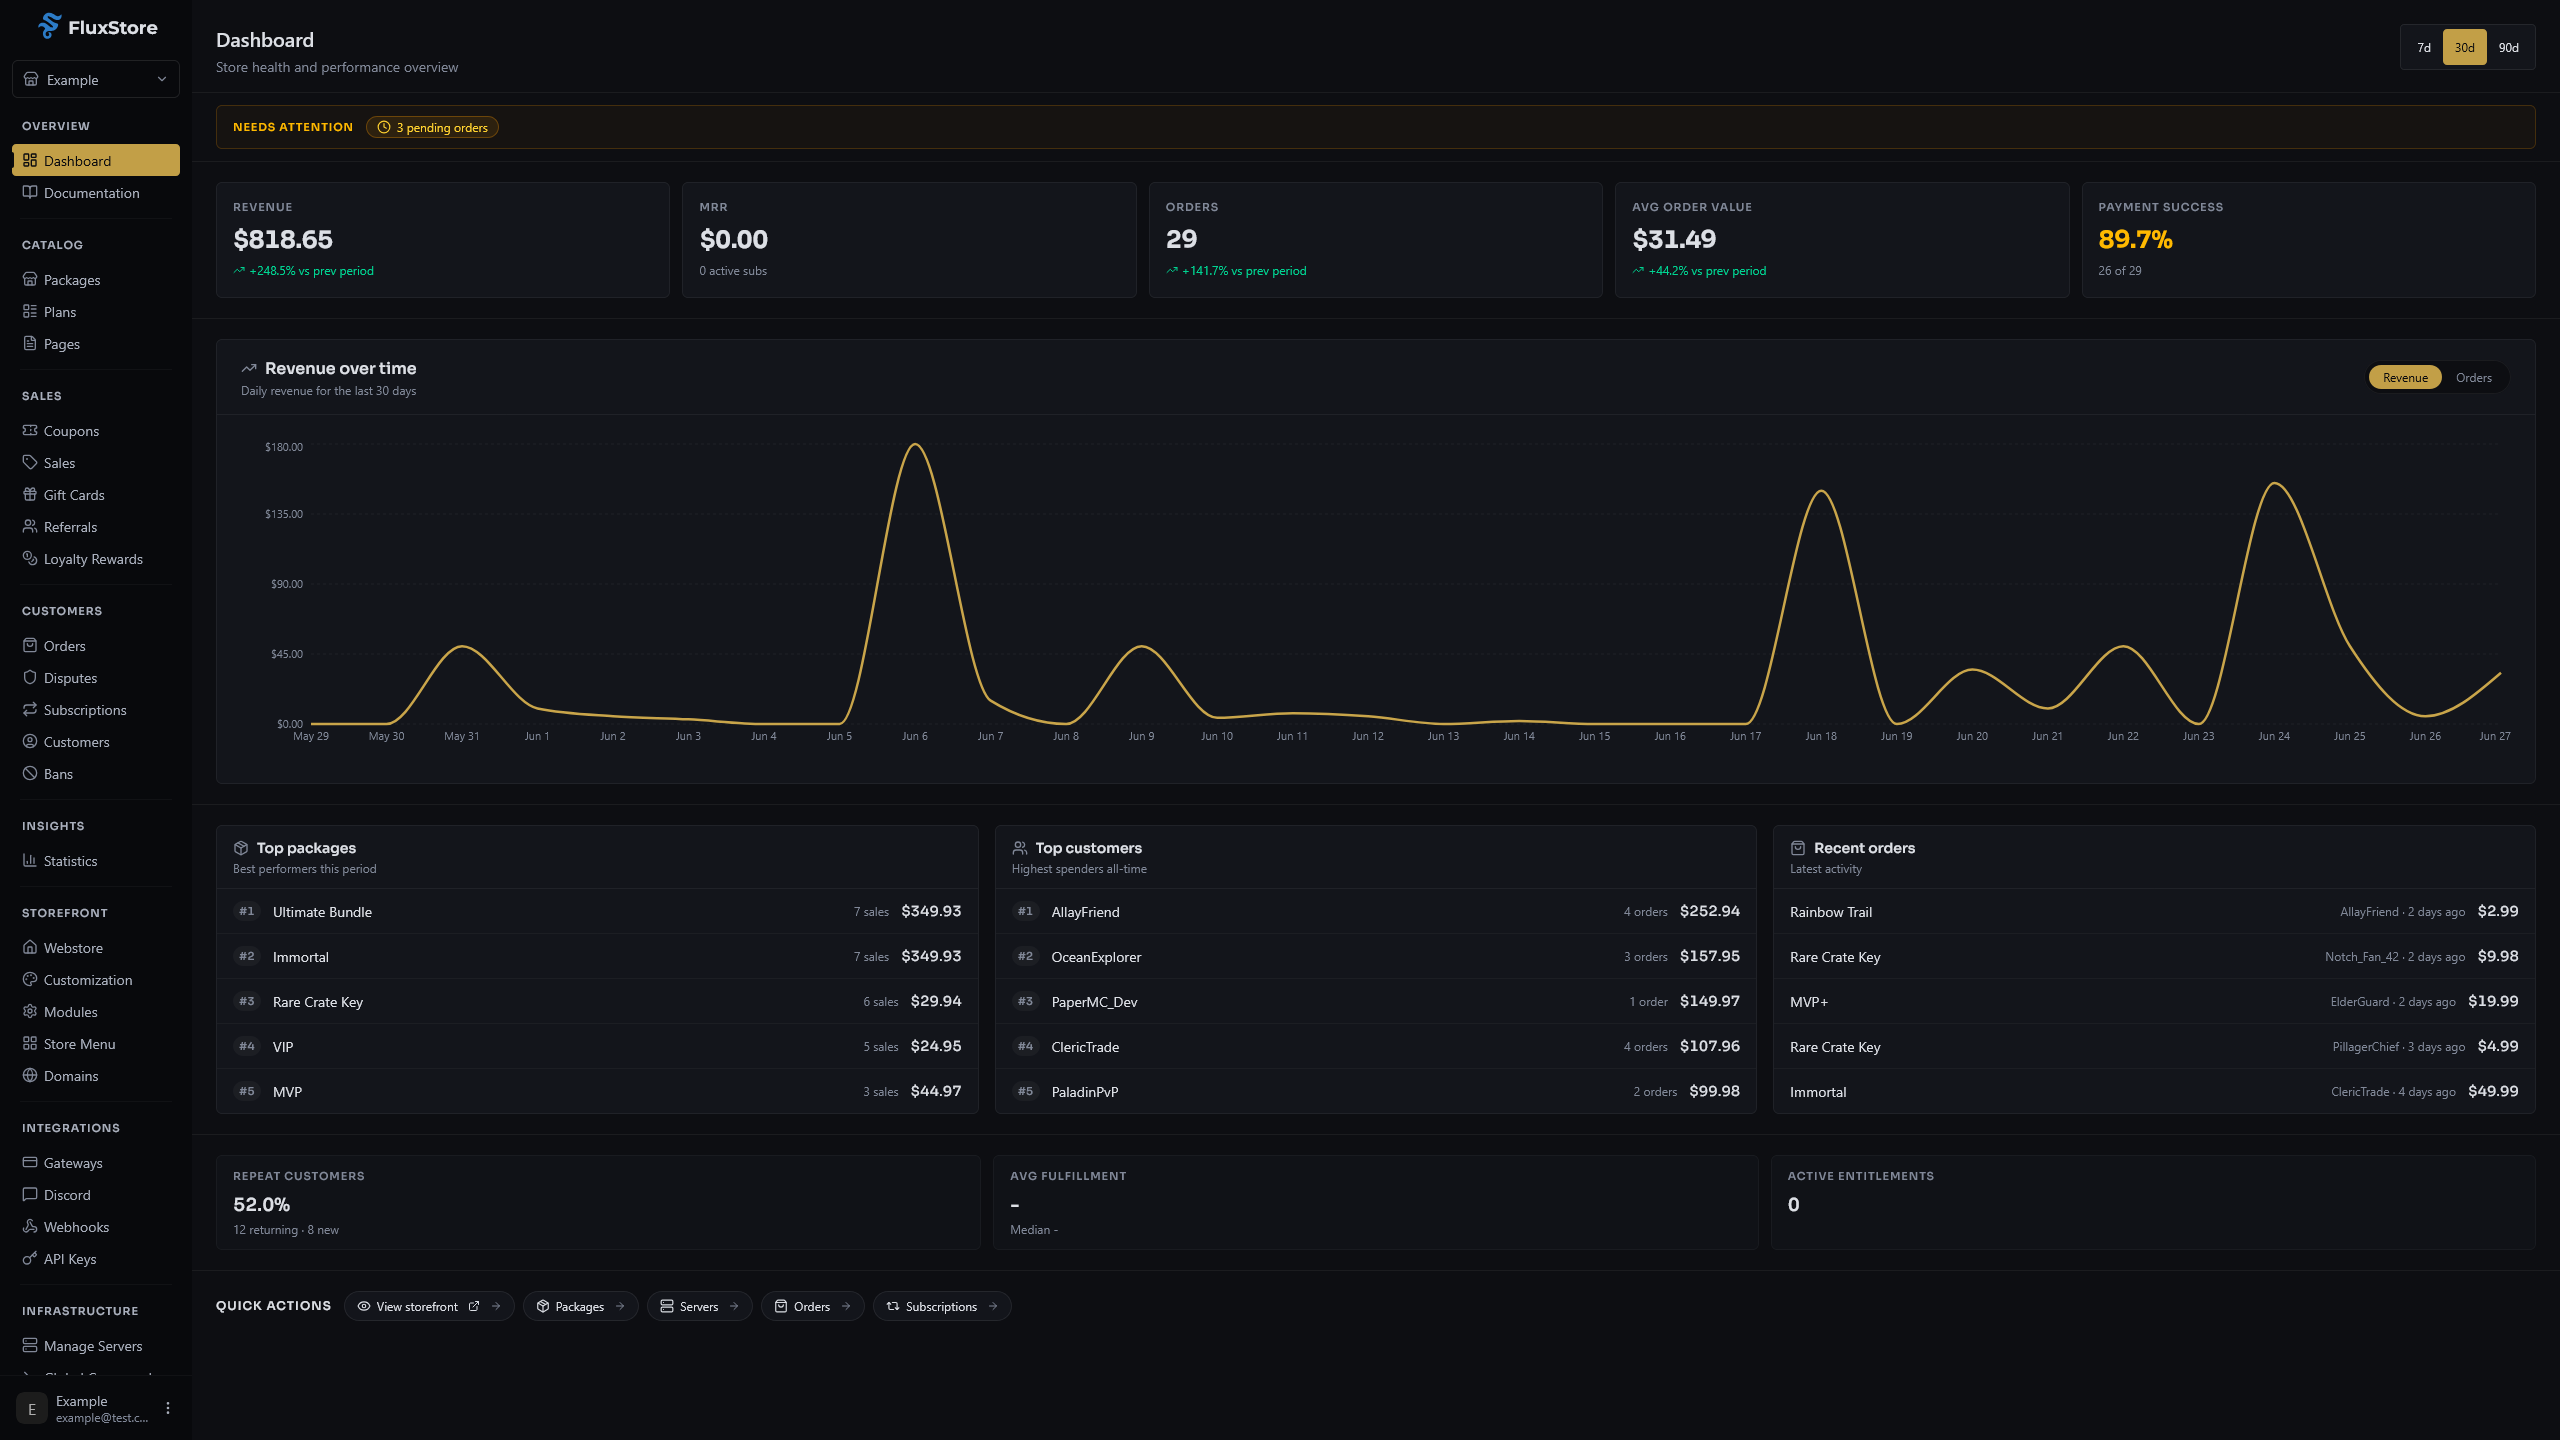Click the Modules gear icon
This screenshot has height=1440, width=2560.
(30, 1012)
